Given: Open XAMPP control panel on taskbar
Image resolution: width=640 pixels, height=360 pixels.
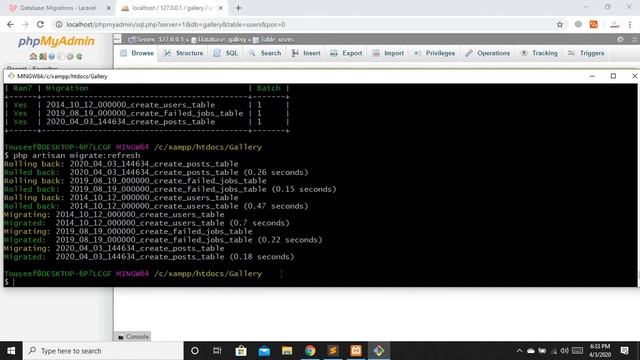Looking at the screenshot, I should click(x=356, y=351).
